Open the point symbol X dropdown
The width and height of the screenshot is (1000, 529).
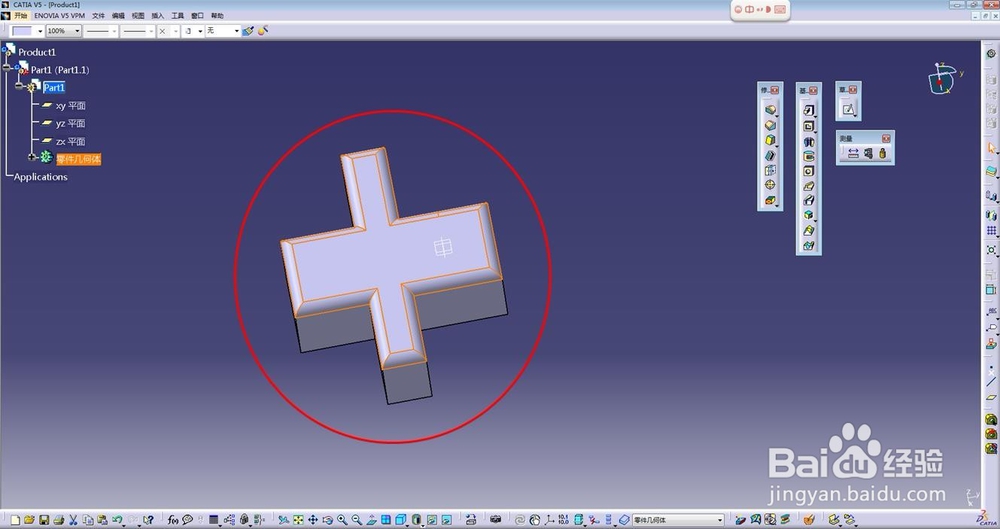pyautogui.click(x=168, y=31)
